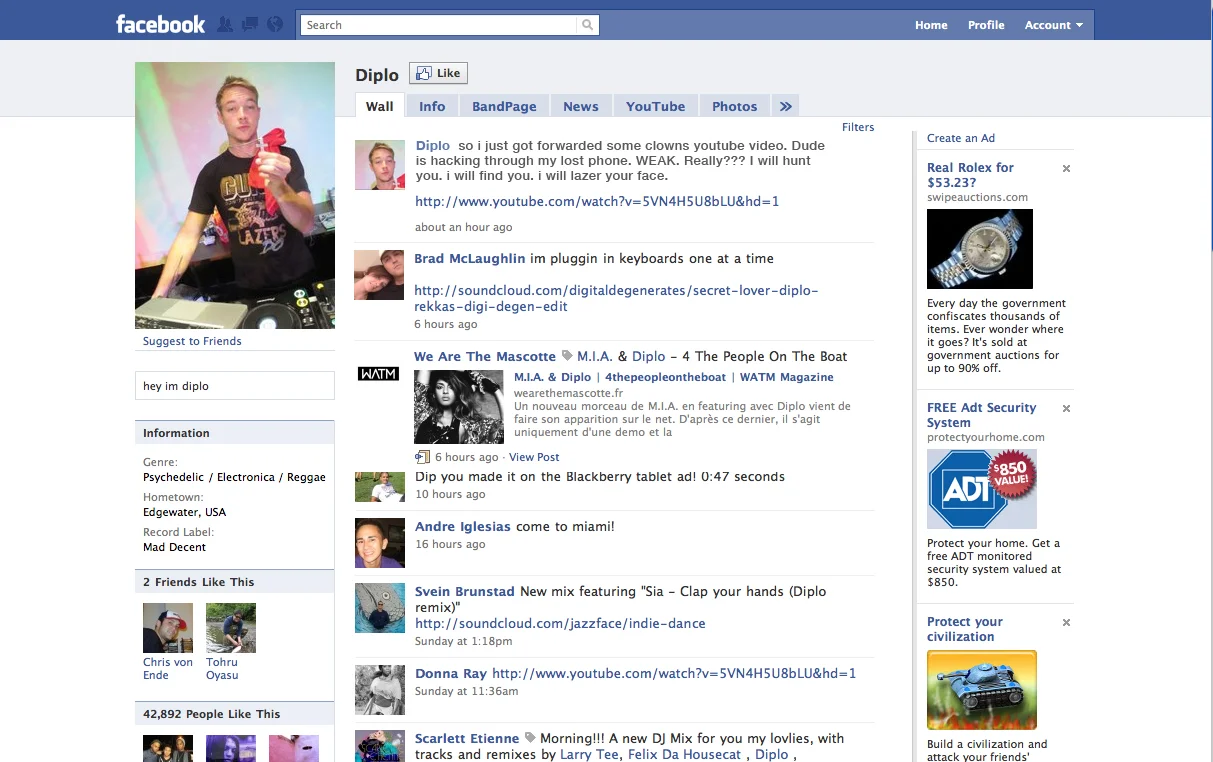Focus the Search input field
The image size is (1213, 762).
pos(440,25)
